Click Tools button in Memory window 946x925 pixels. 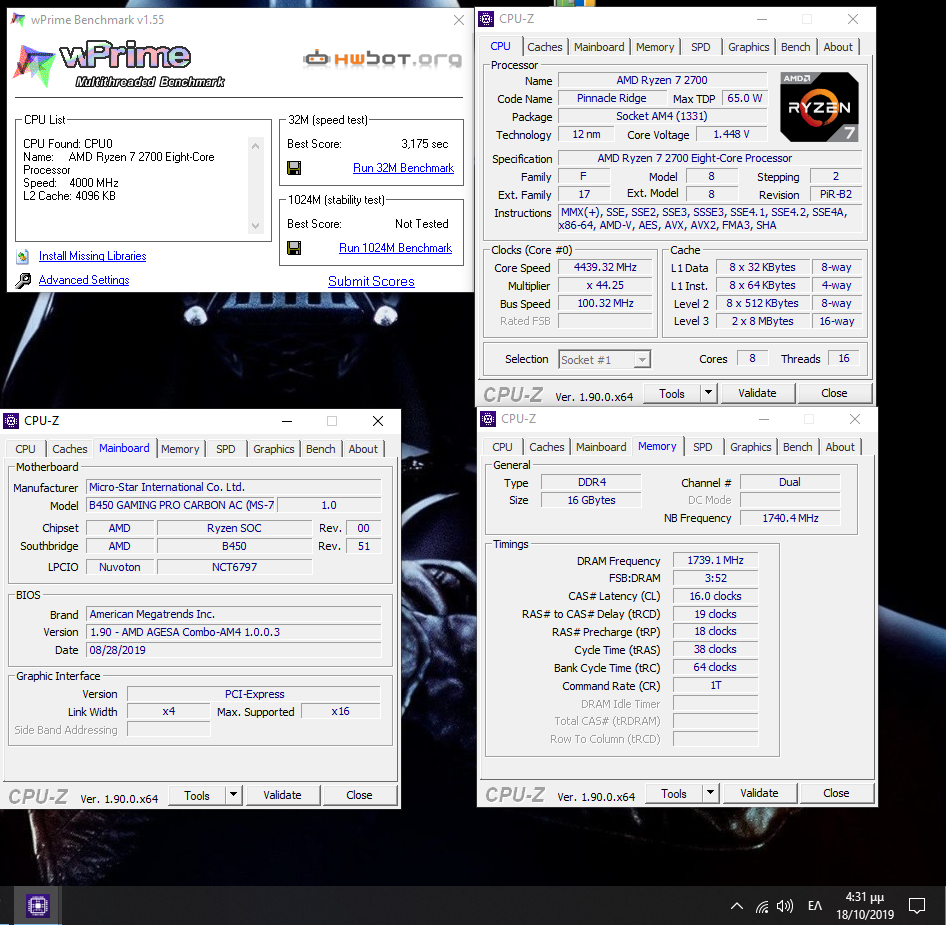[x=673, y=793]
